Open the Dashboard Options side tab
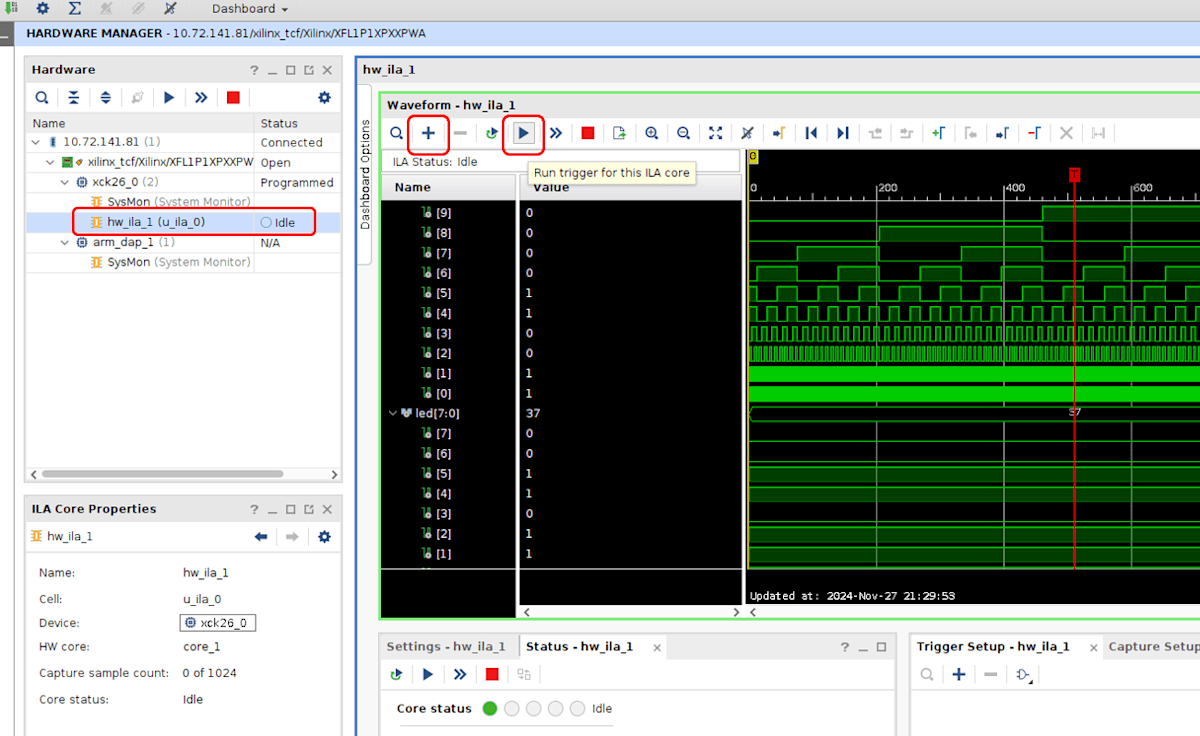Image resolution: width=1200 pixels, height=736 pixels. 365,175
